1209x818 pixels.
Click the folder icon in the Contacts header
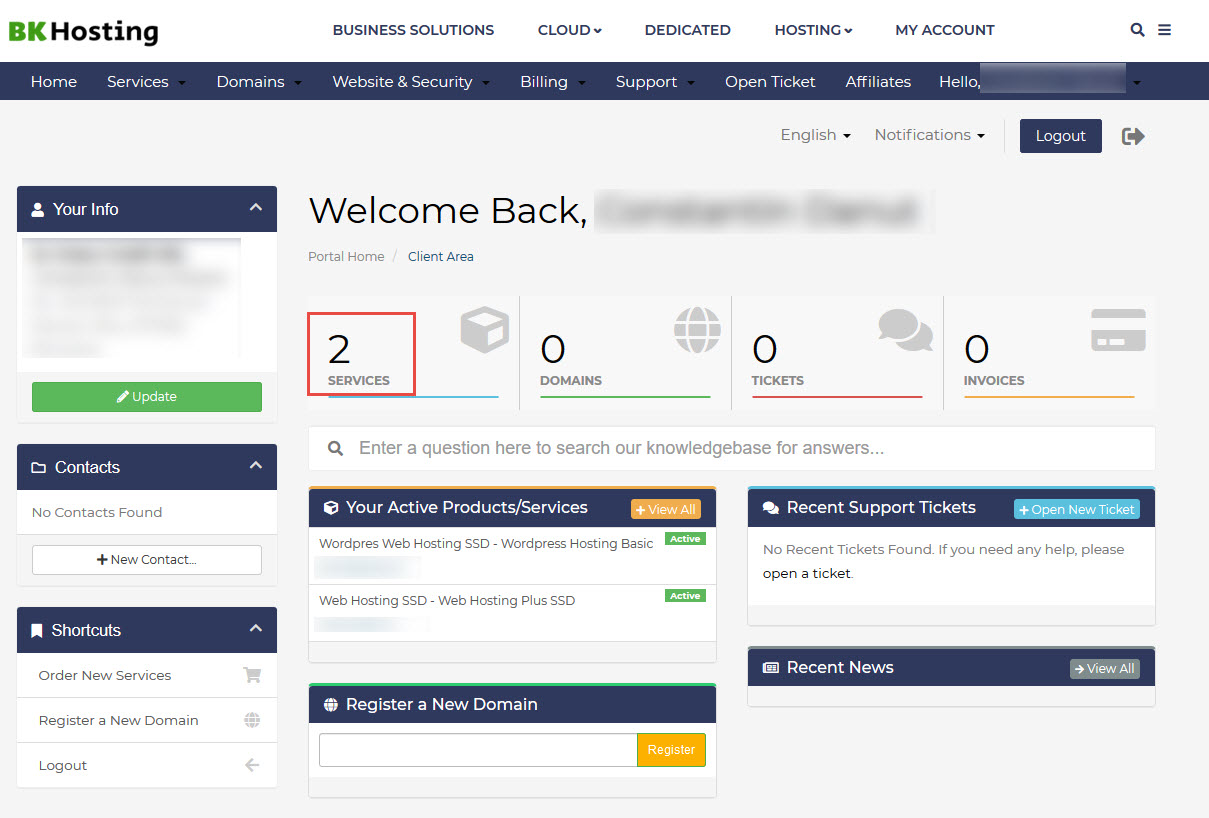pyautogui.click(x=39, y=468)
